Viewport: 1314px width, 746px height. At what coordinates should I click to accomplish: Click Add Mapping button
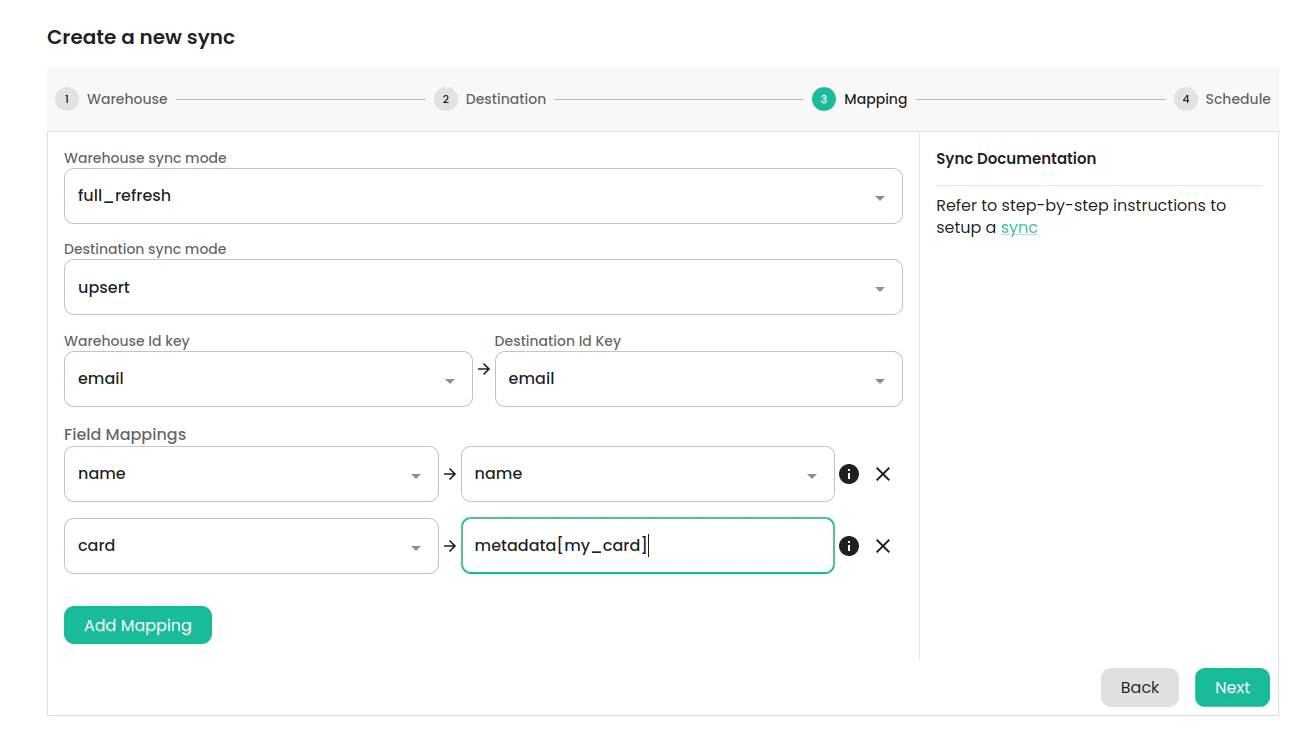138,625
